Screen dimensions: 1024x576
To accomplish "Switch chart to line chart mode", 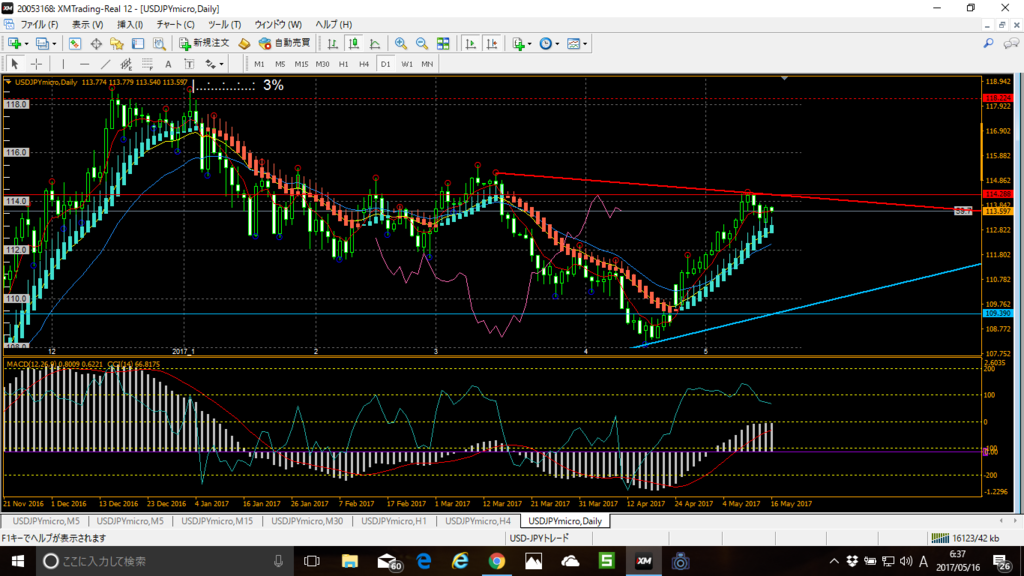I will point(374,44).
